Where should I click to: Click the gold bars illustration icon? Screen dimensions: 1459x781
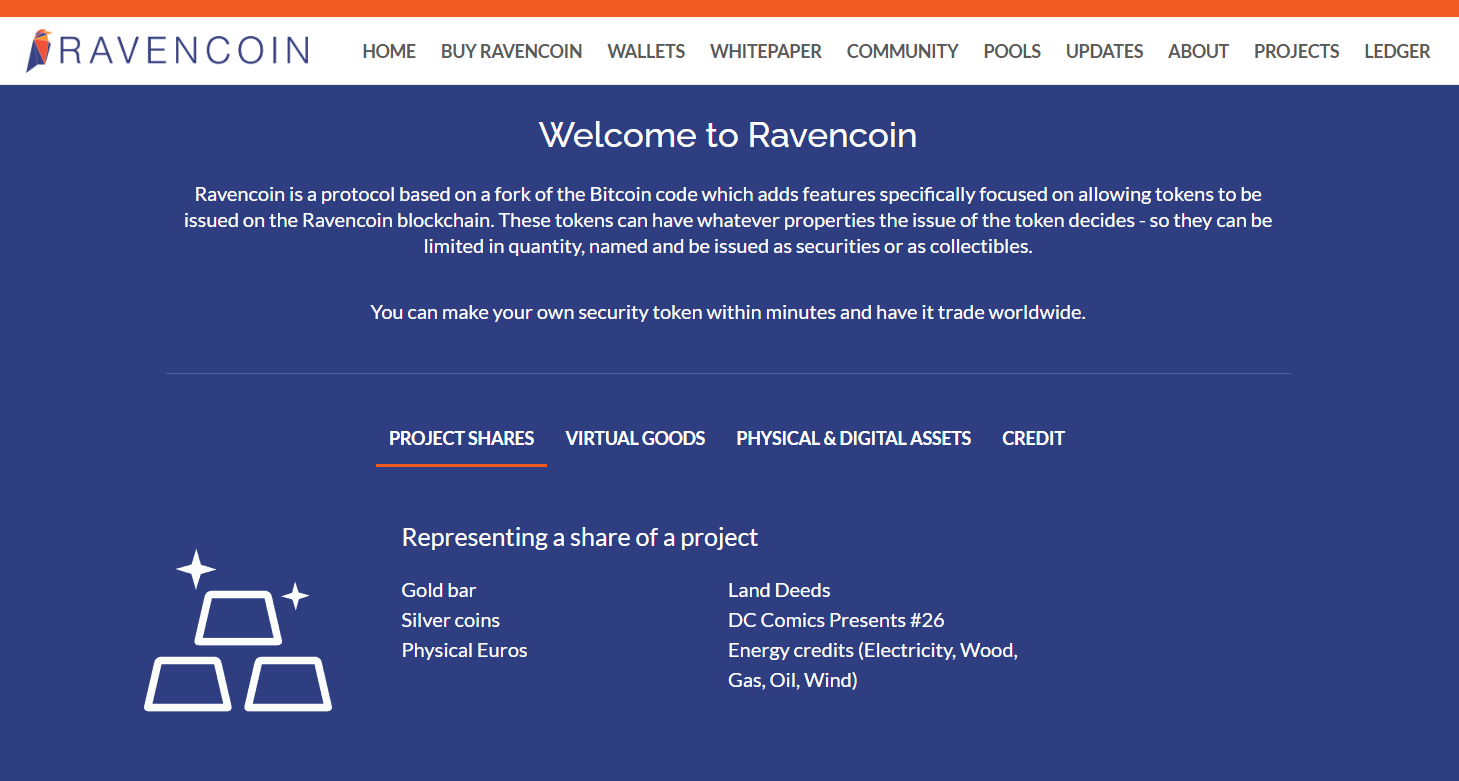tap(238, 631)
